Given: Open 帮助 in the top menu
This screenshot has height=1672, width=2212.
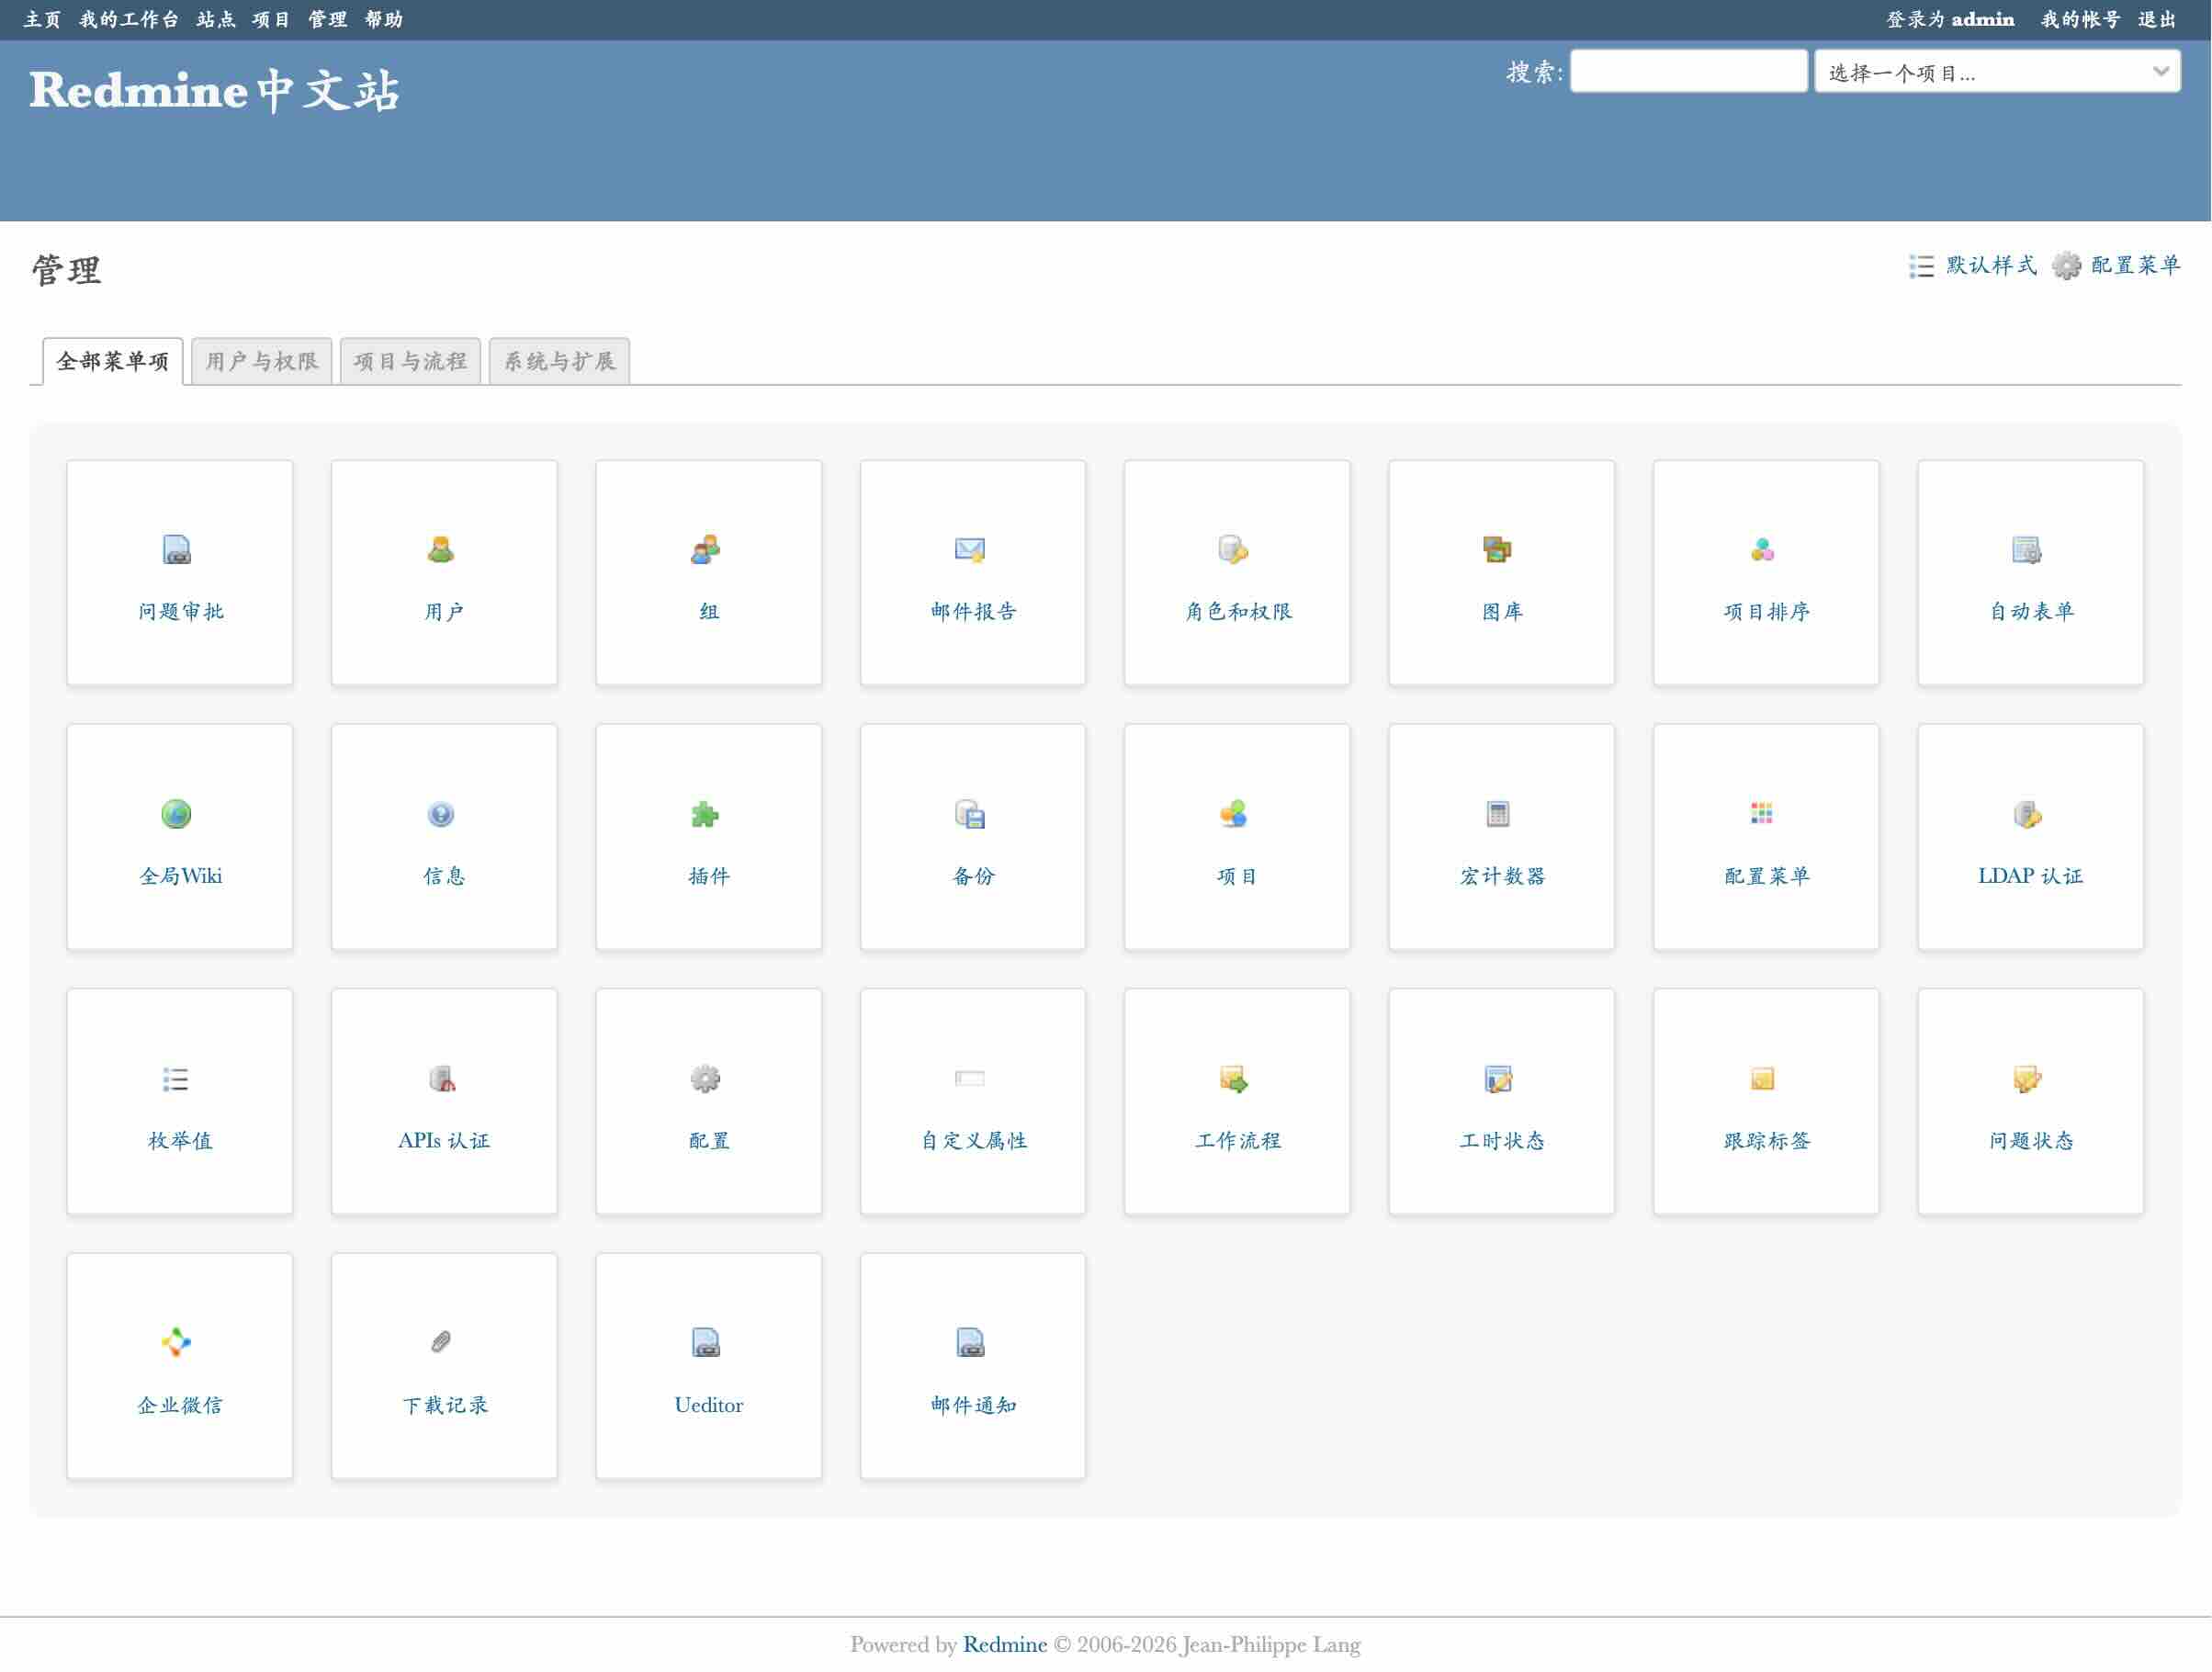Looking at the screenshot, I should point(384,19).
